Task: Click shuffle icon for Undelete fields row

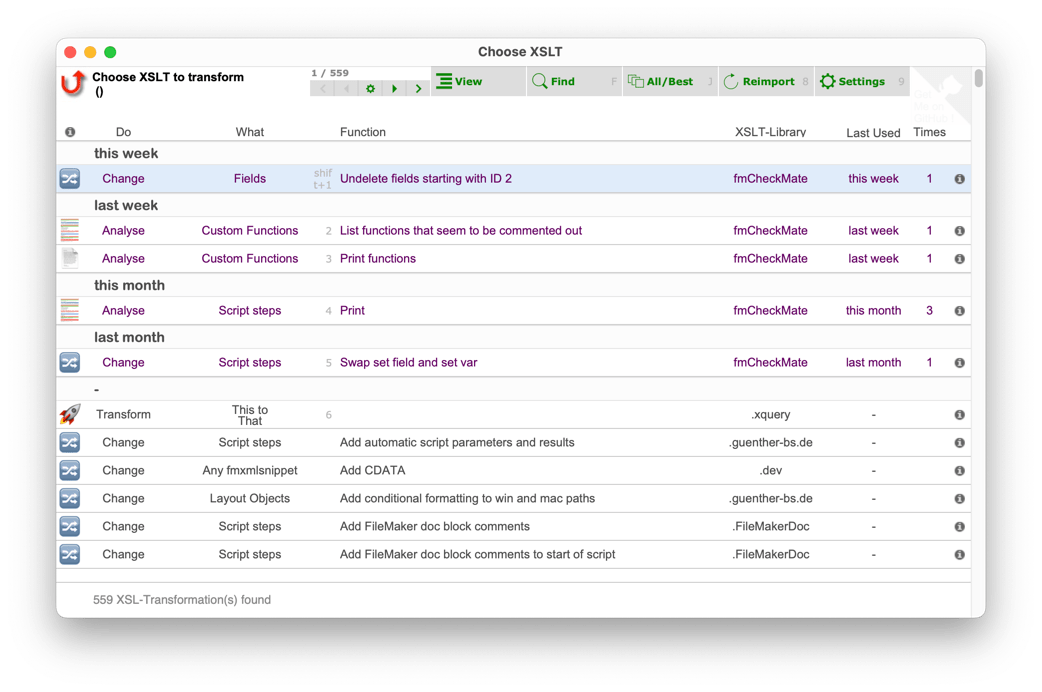Action: (x=70, y=179)
